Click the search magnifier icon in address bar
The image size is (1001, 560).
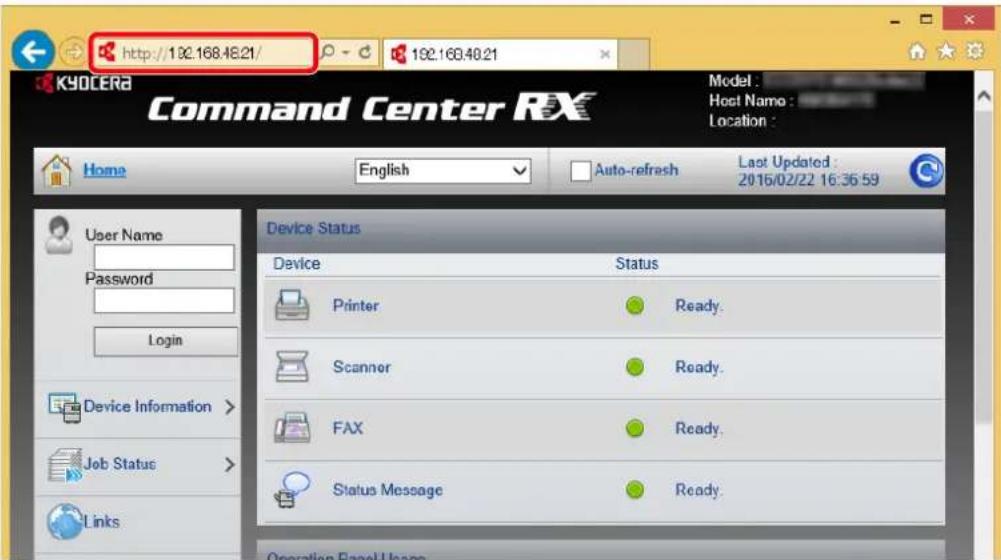coord(327,52)
